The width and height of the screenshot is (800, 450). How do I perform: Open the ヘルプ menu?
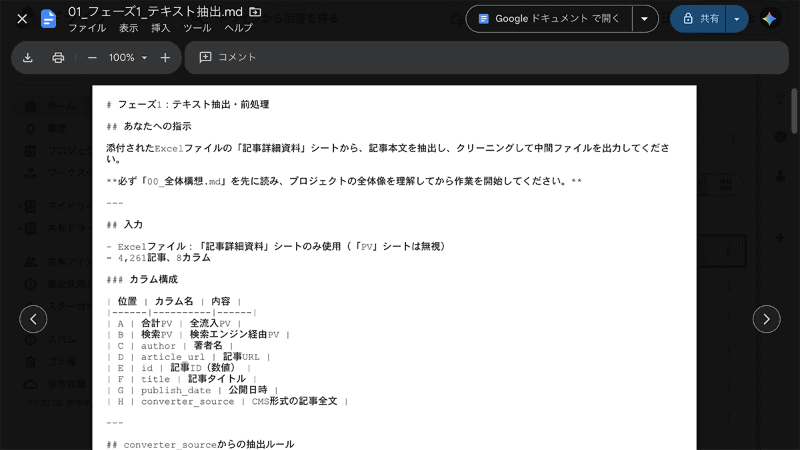[238, 28]
